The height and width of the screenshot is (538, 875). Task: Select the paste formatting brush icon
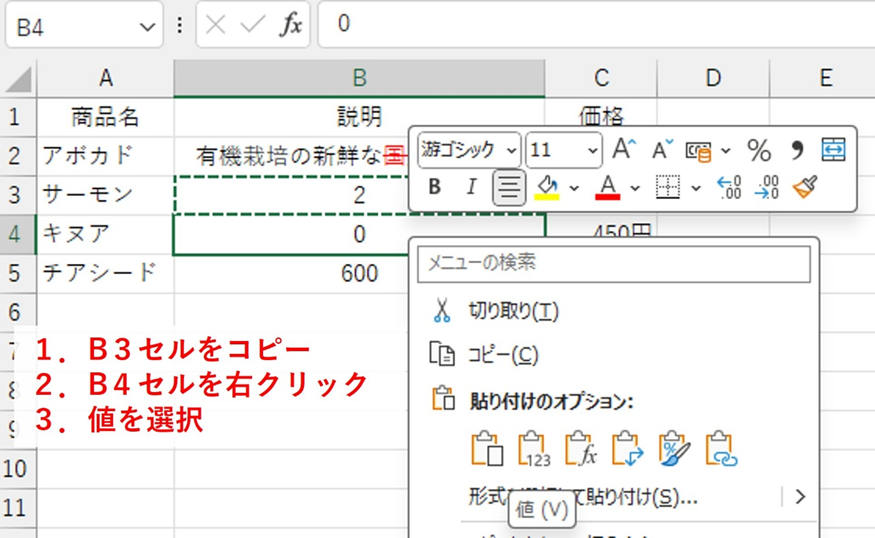pyautogui.click(x=675, y=450)
